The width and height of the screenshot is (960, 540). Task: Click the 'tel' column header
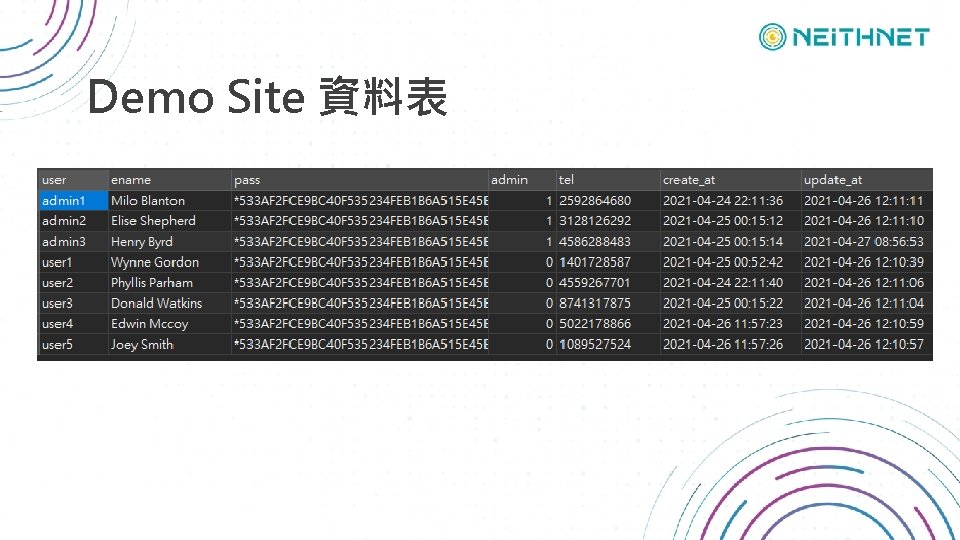tap(608, 180)
